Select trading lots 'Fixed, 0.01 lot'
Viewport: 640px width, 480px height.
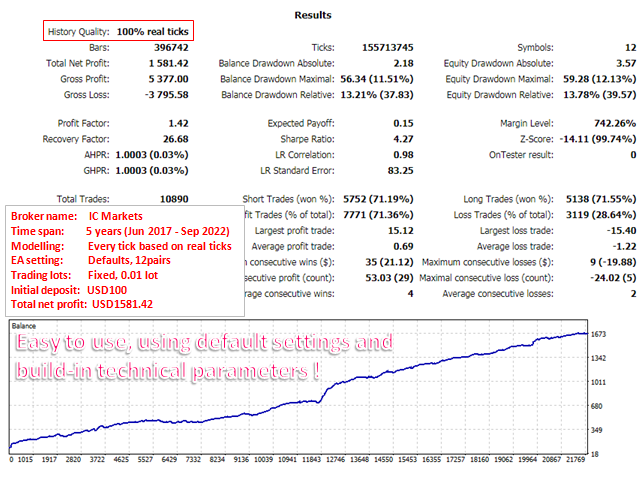(123, 276)
